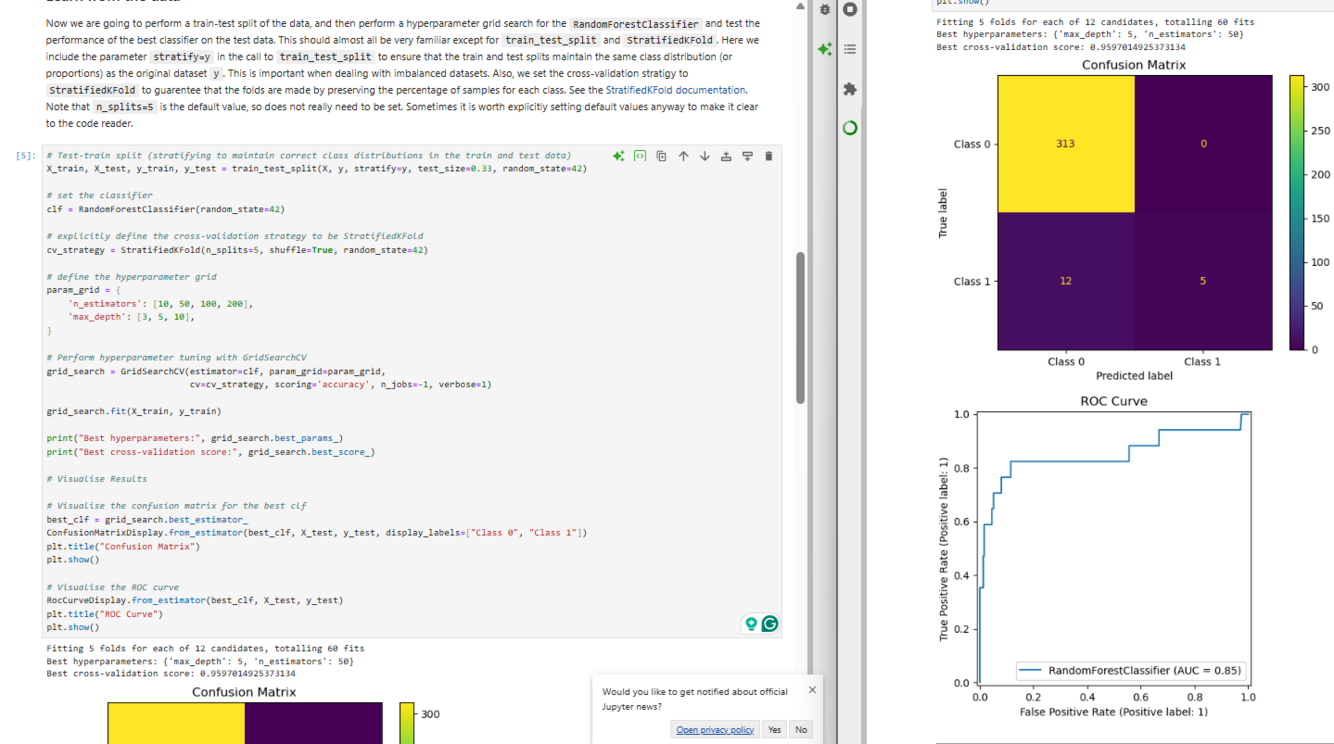This screenshot has height=744, width=1334.
Task: Click the inline code n_splits=5 in markdown
Action: pos(125,107)
